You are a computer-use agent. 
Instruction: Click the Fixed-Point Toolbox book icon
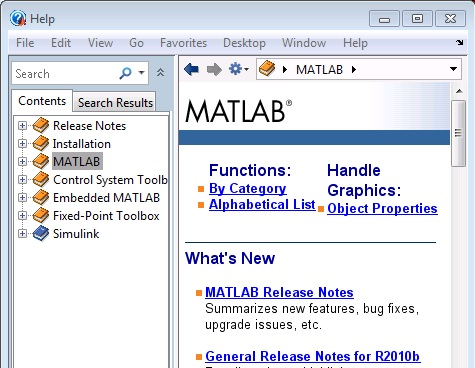click(x=41, y=215)
